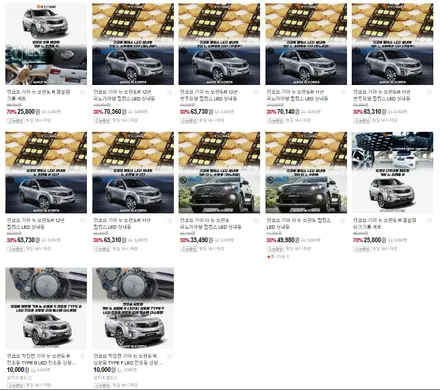Screen dimensions: 440x390
Task: Open the black SUV thumbnail for 49,980원 item
Action: [306, 173]
